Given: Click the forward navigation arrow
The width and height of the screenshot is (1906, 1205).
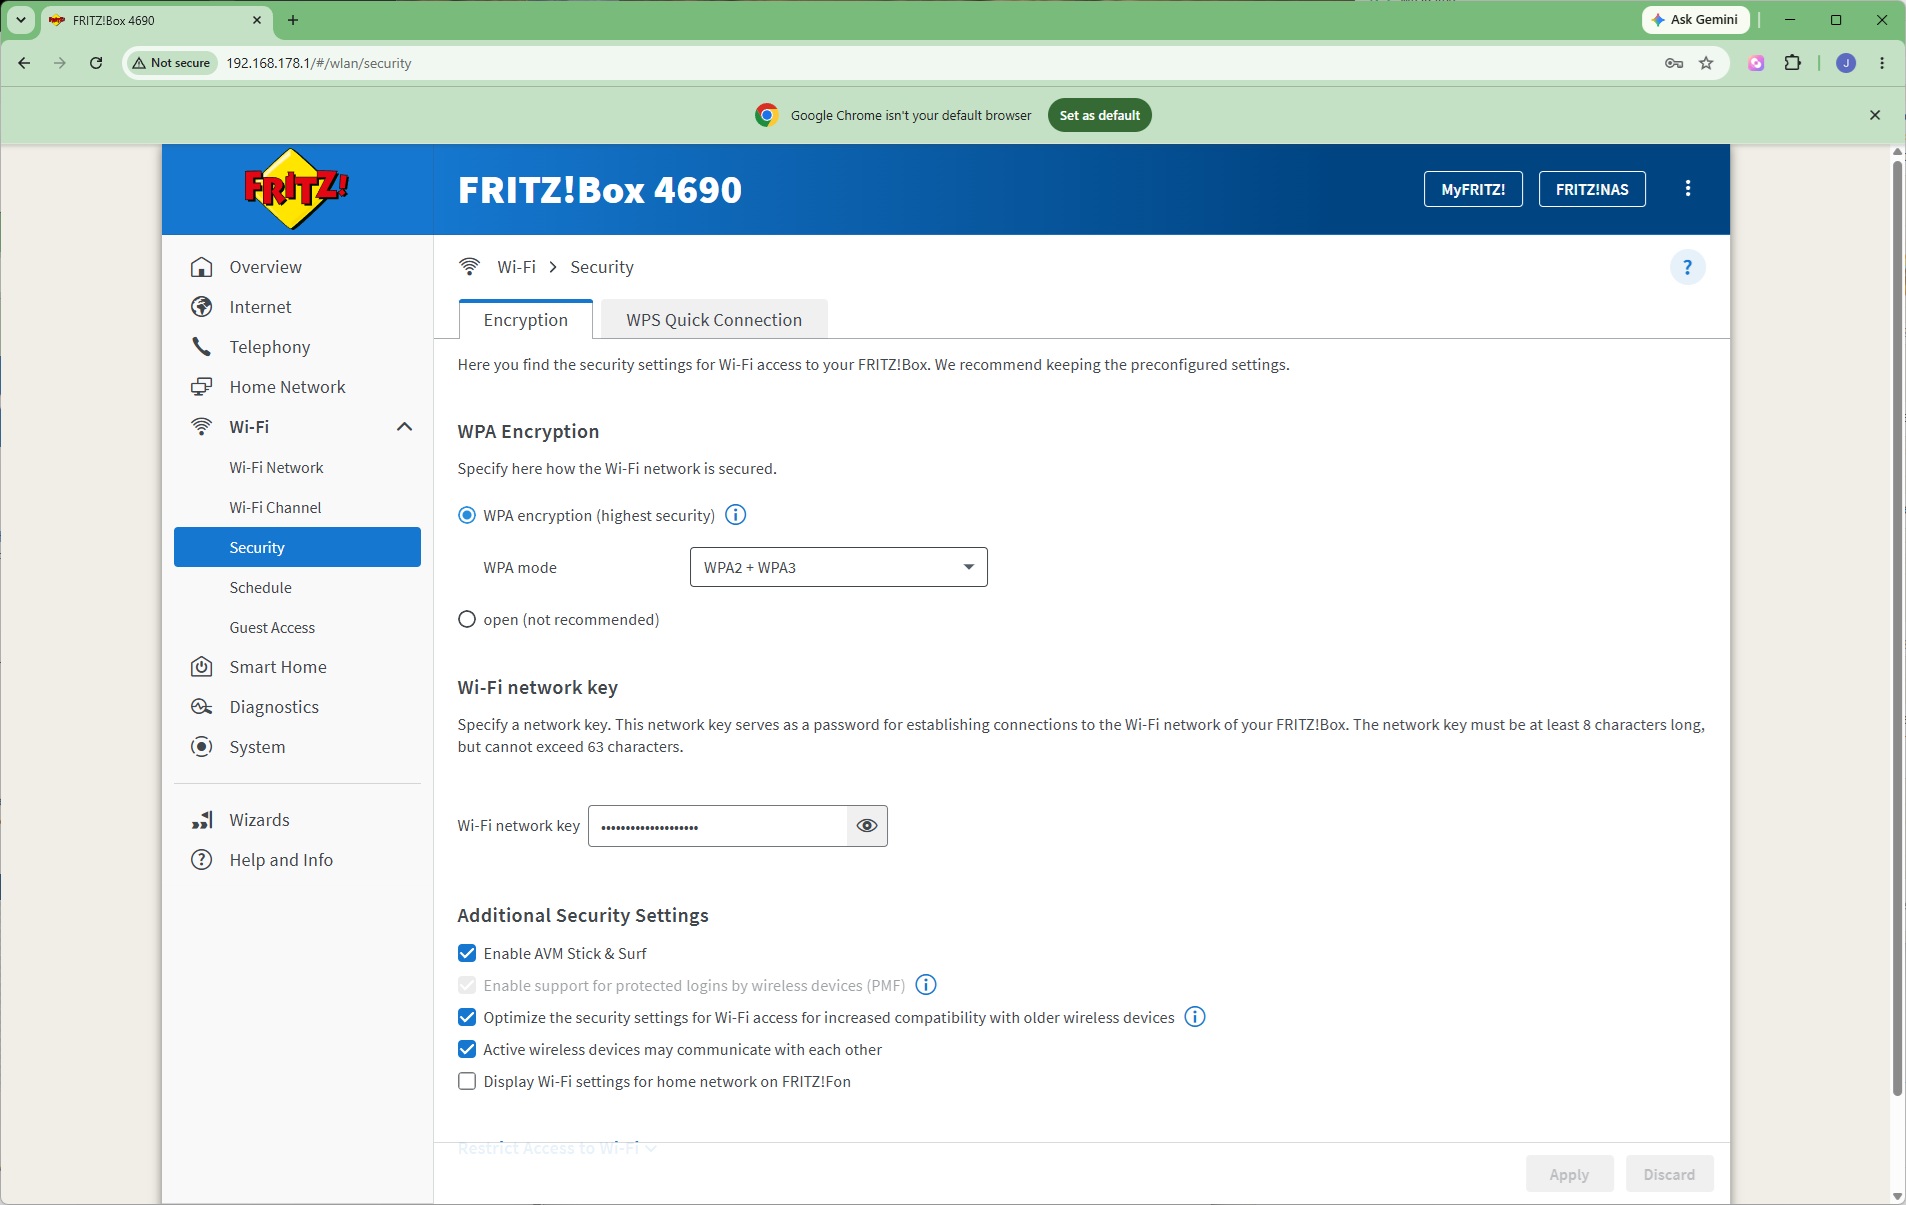Looking at the screenshot, I should (x=60, y=63).
